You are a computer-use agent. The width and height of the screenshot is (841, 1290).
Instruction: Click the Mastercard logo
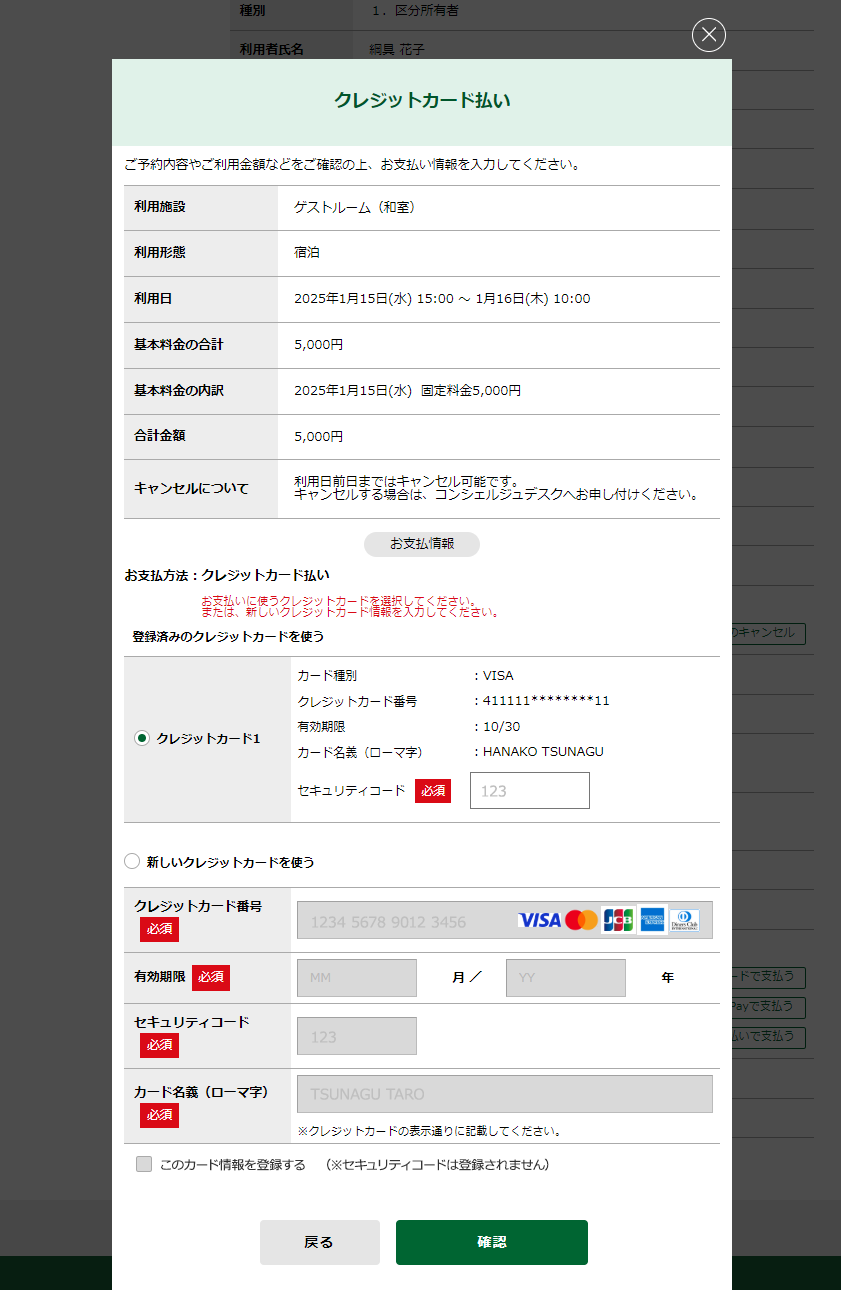click(581, 920)
